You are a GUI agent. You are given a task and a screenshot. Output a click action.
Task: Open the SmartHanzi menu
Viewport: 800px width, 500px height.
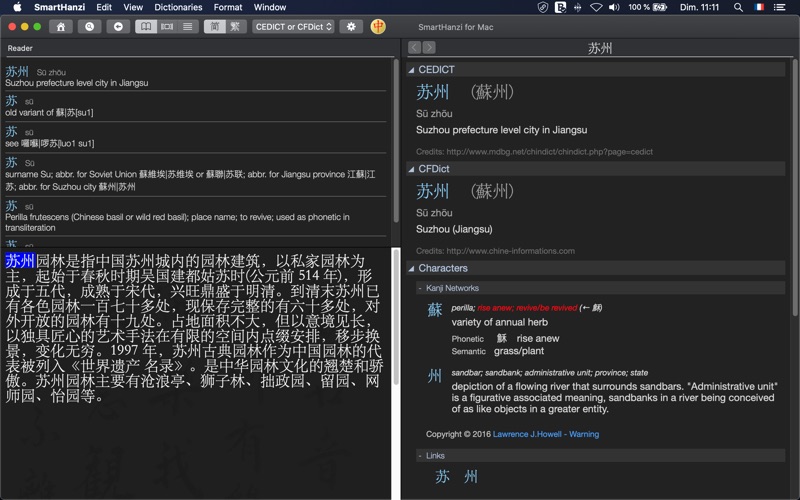pyautogui.click(x=59, y=7)
